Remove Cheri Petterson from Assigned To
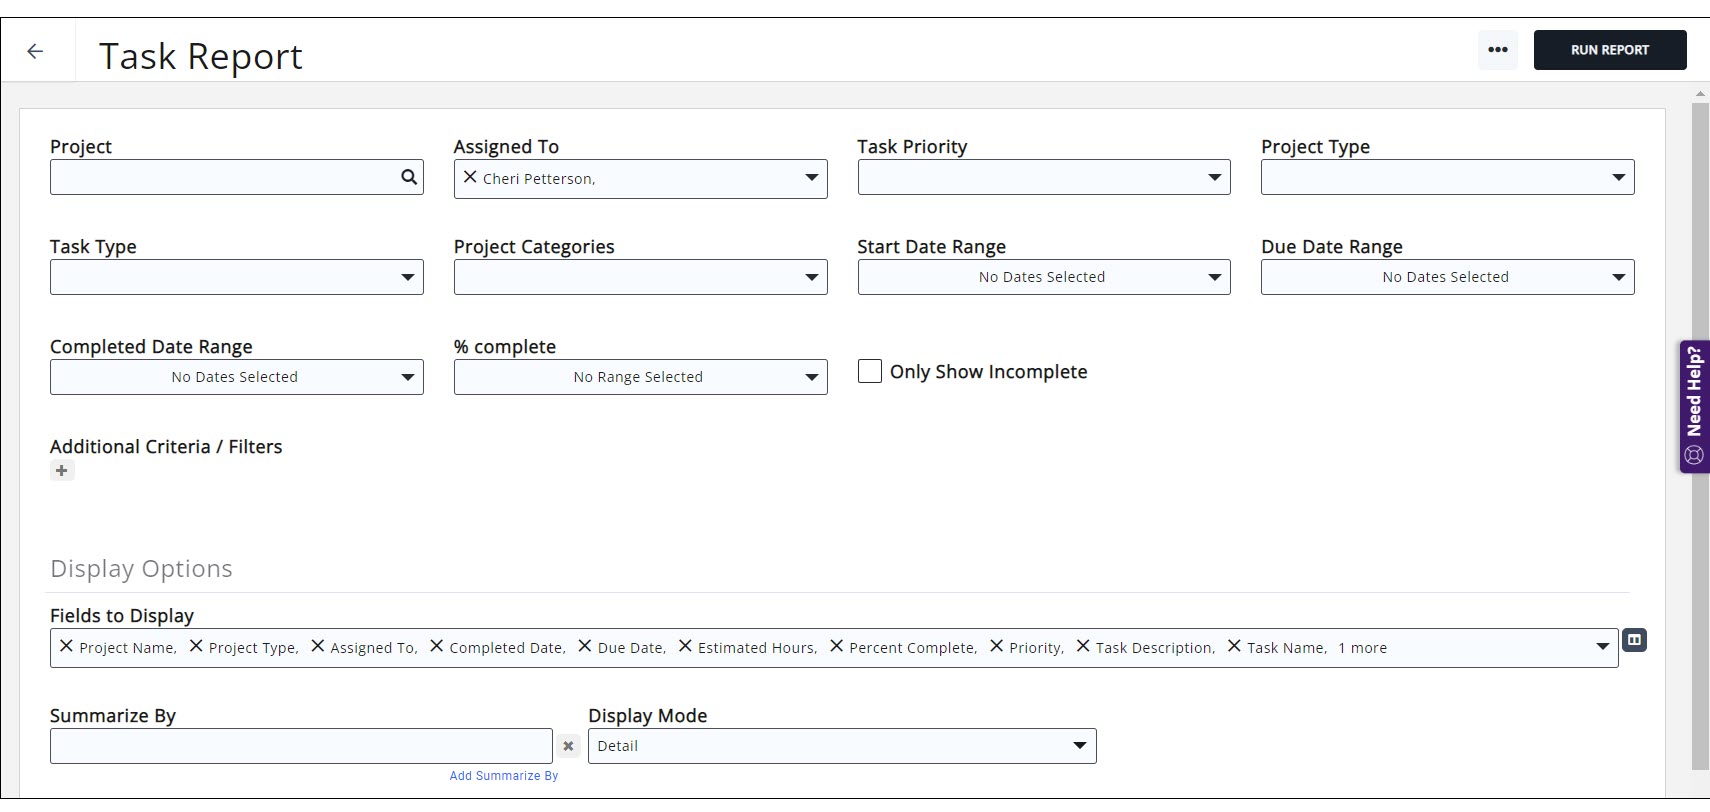This screenshot has height=812, width=1710. click(x=470, y=177)
